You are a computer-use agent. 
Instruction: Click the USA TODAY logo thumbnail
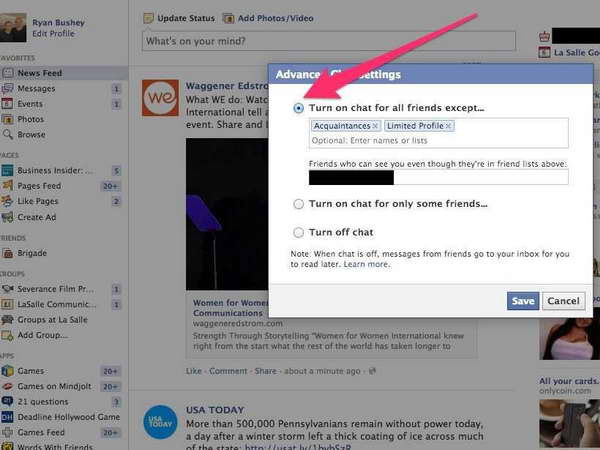(160, 422)
